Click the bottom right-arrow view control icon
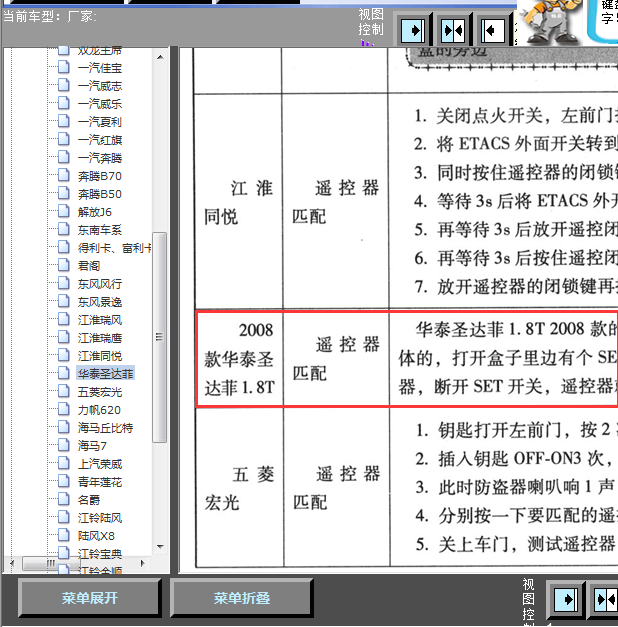The height and width of the screenshot is (627, 618). (565, 599)
